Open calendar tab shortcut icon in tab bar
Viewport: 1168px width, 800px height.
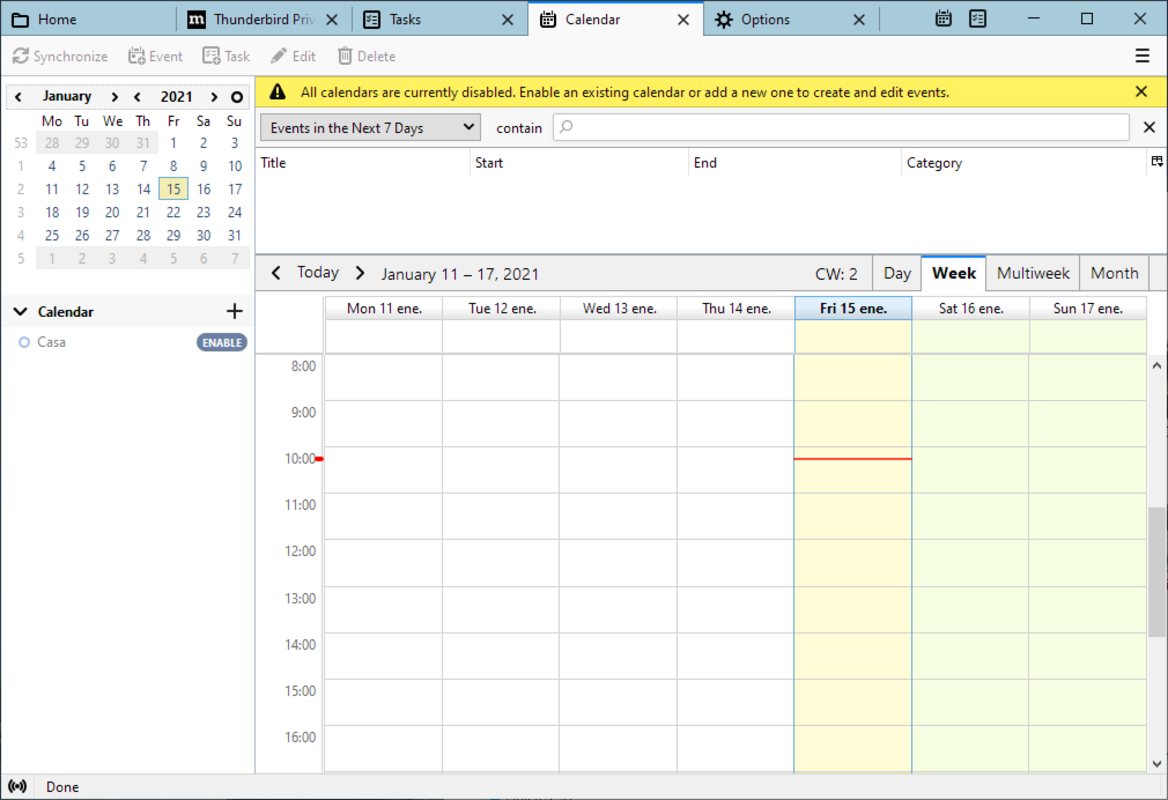point(943,19)
